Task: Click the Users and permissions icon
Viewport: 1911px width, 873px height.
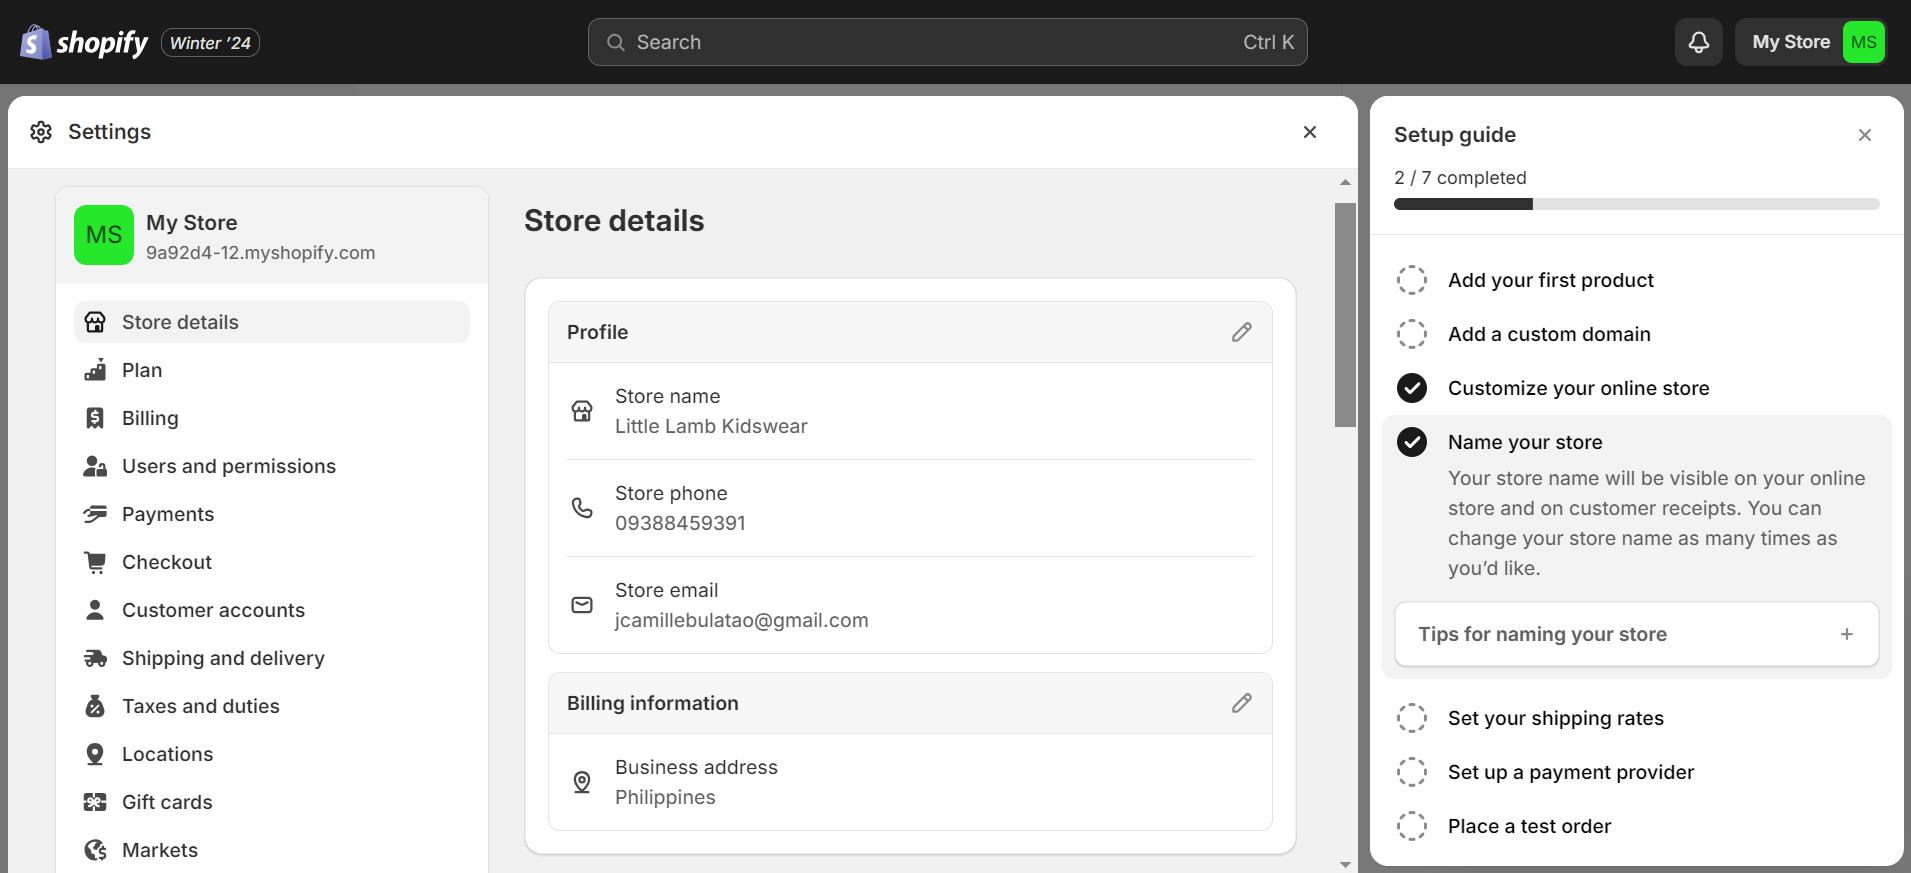Action: pos(95,466)
